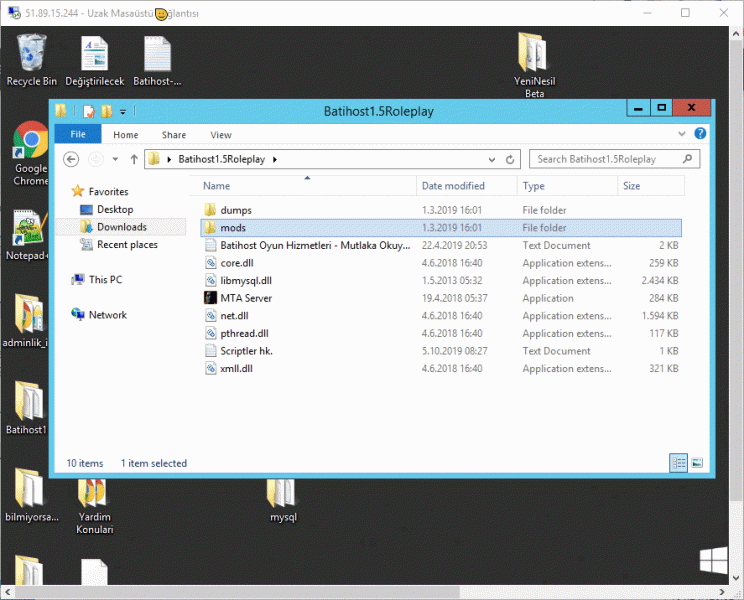Open the Explorer Help question mark icon

click(700, 133)
